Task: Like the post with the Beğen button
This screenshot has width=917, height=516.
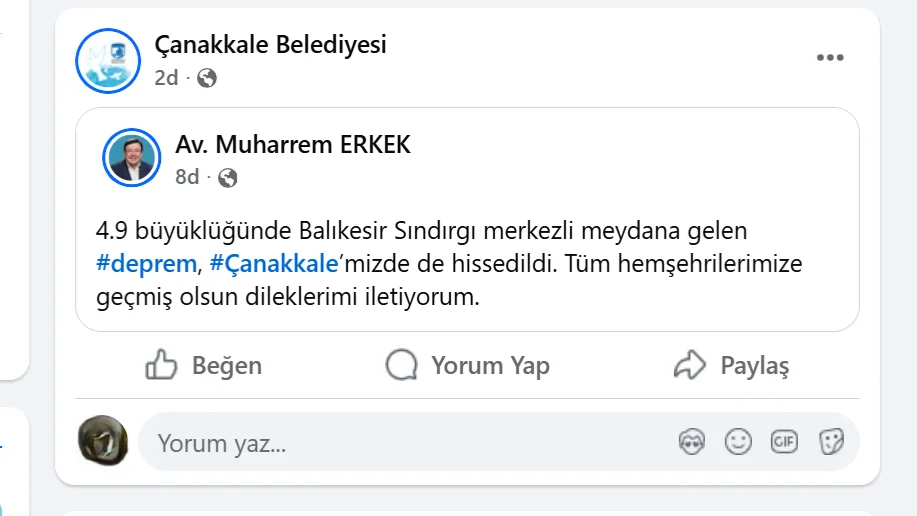Action: pyautogui.click(x=204, y=366)
